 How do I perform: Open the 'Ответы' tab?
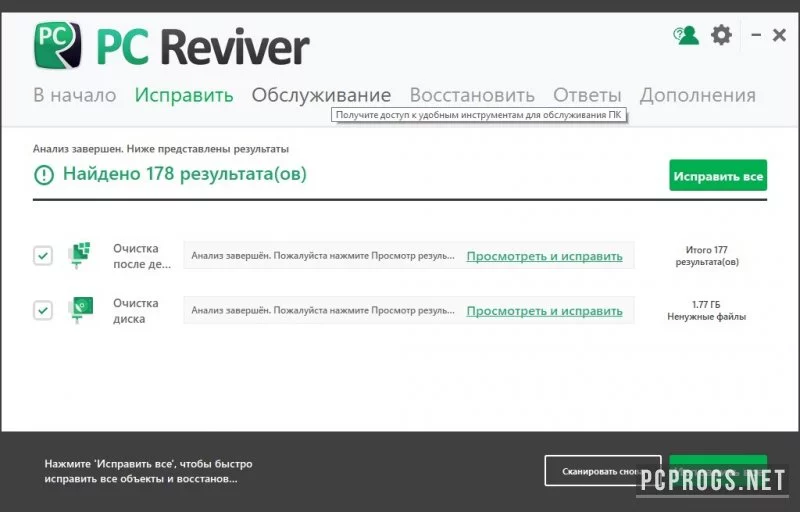point(587,95)
